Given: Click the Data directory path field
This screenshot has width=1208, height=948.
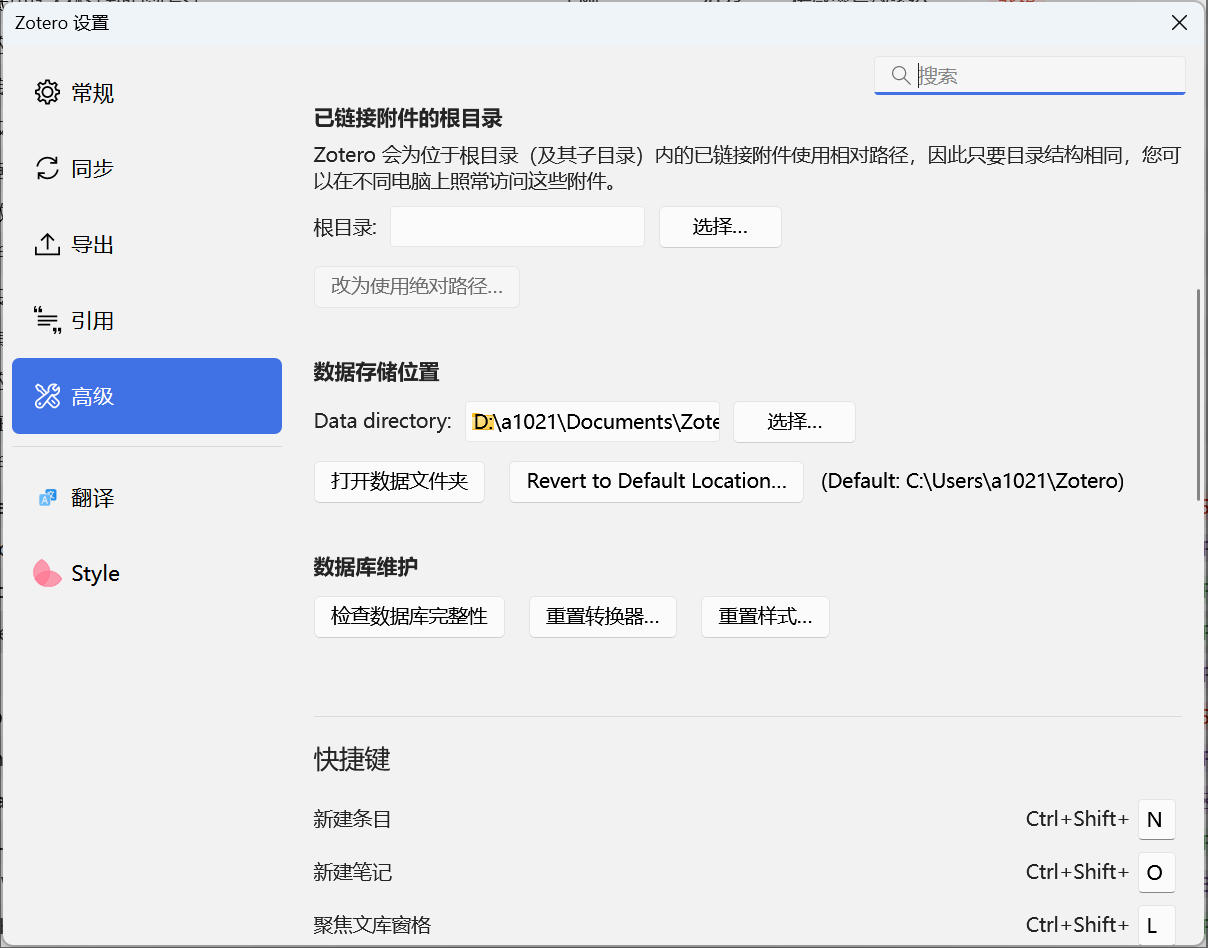Looking at the screenshot, I should coord(593,422).
